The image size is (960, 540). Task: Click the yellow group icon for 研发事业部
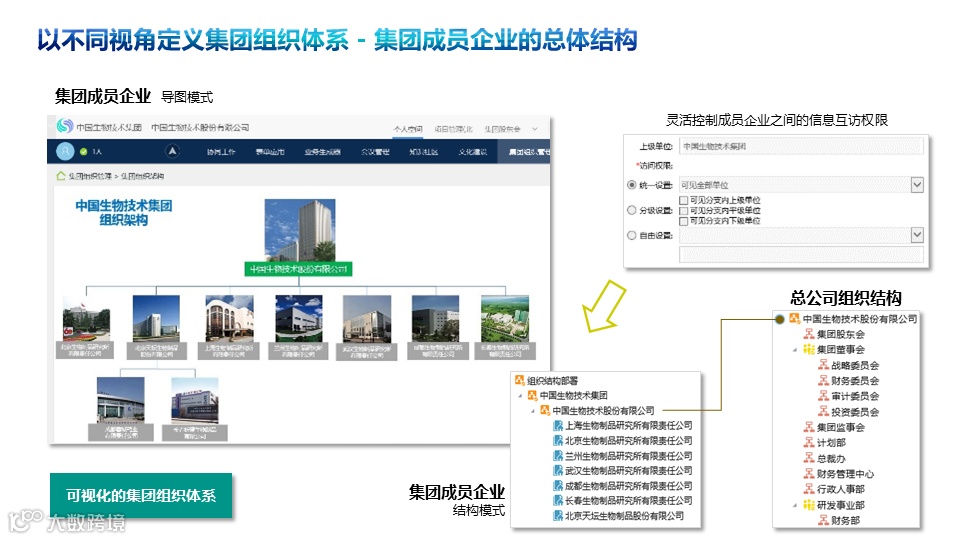tap(809, 504)
